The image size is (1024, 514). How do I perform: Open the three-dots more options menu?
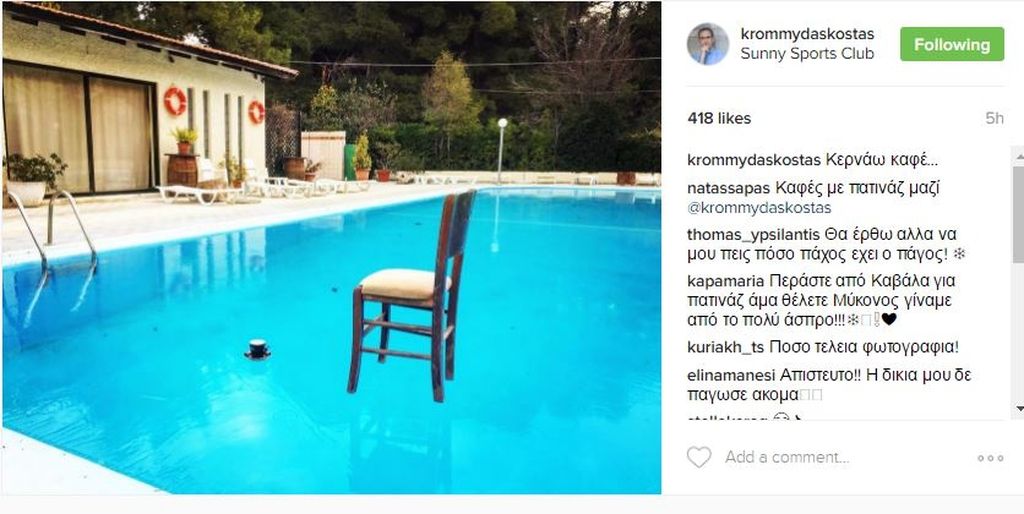pyautogui.click(x=990, y=458)
